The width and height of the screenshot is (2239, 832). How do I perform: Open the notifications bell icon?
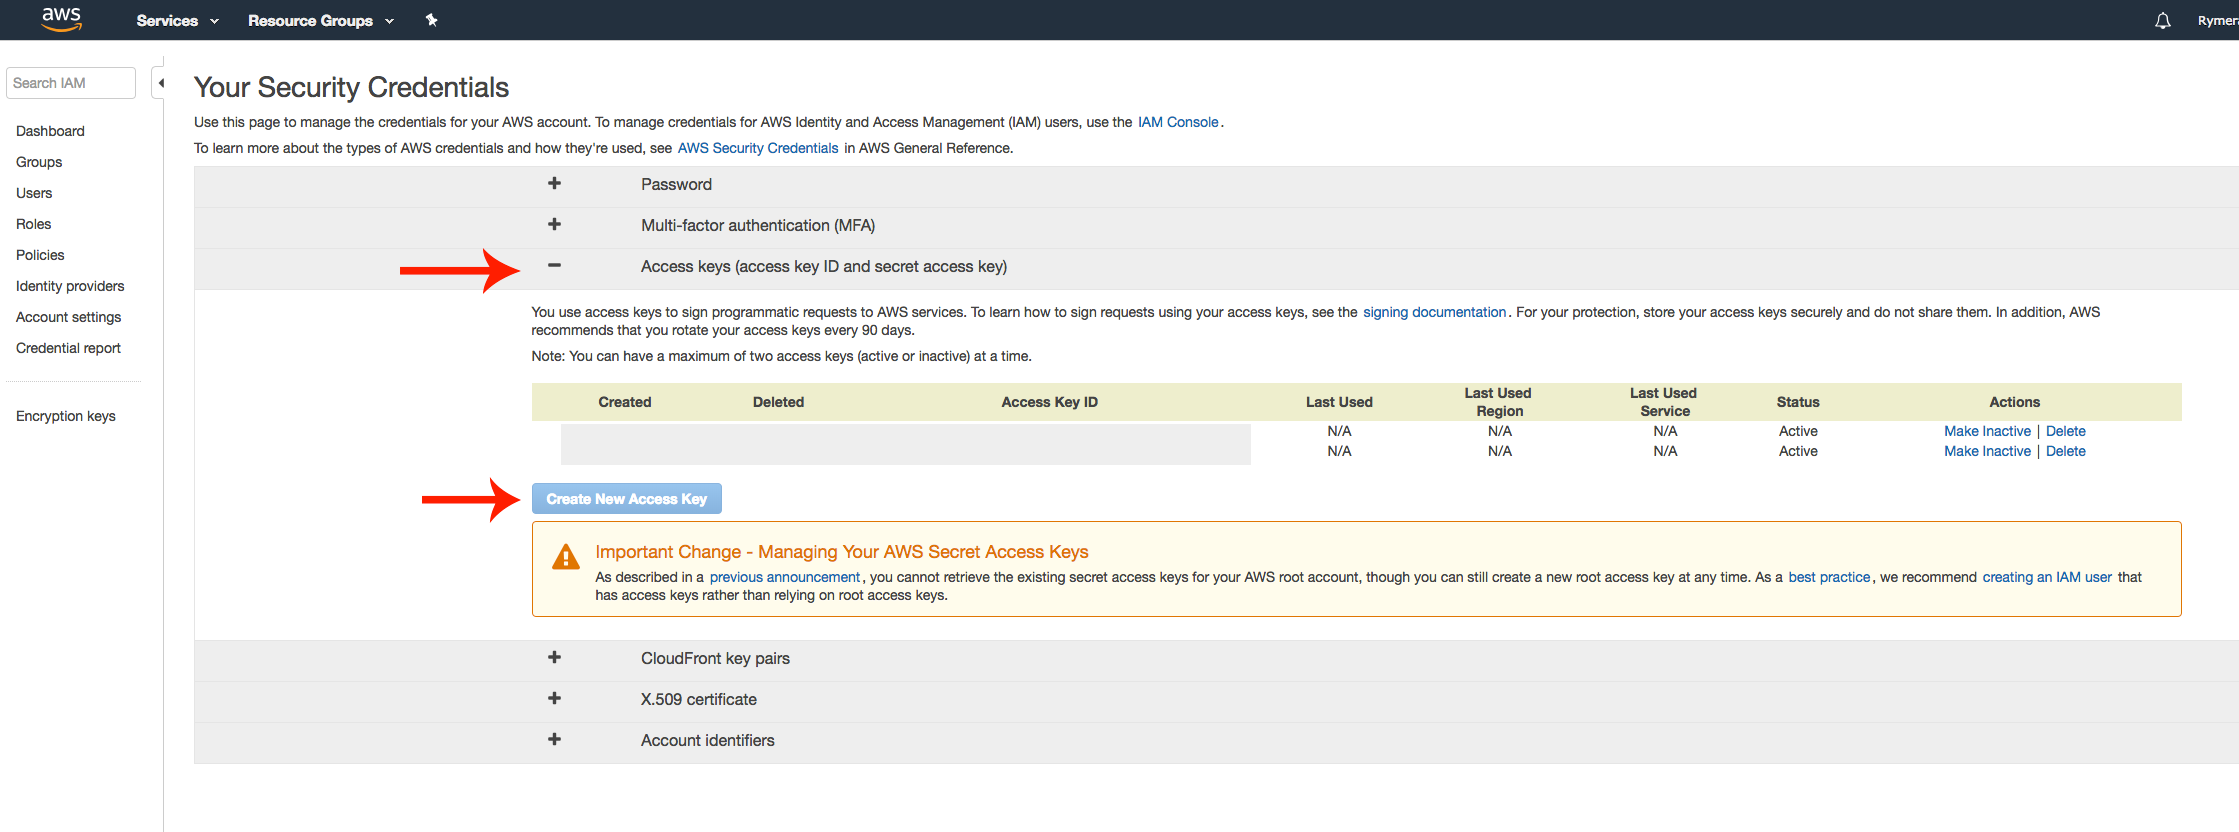coord(2162,20)
